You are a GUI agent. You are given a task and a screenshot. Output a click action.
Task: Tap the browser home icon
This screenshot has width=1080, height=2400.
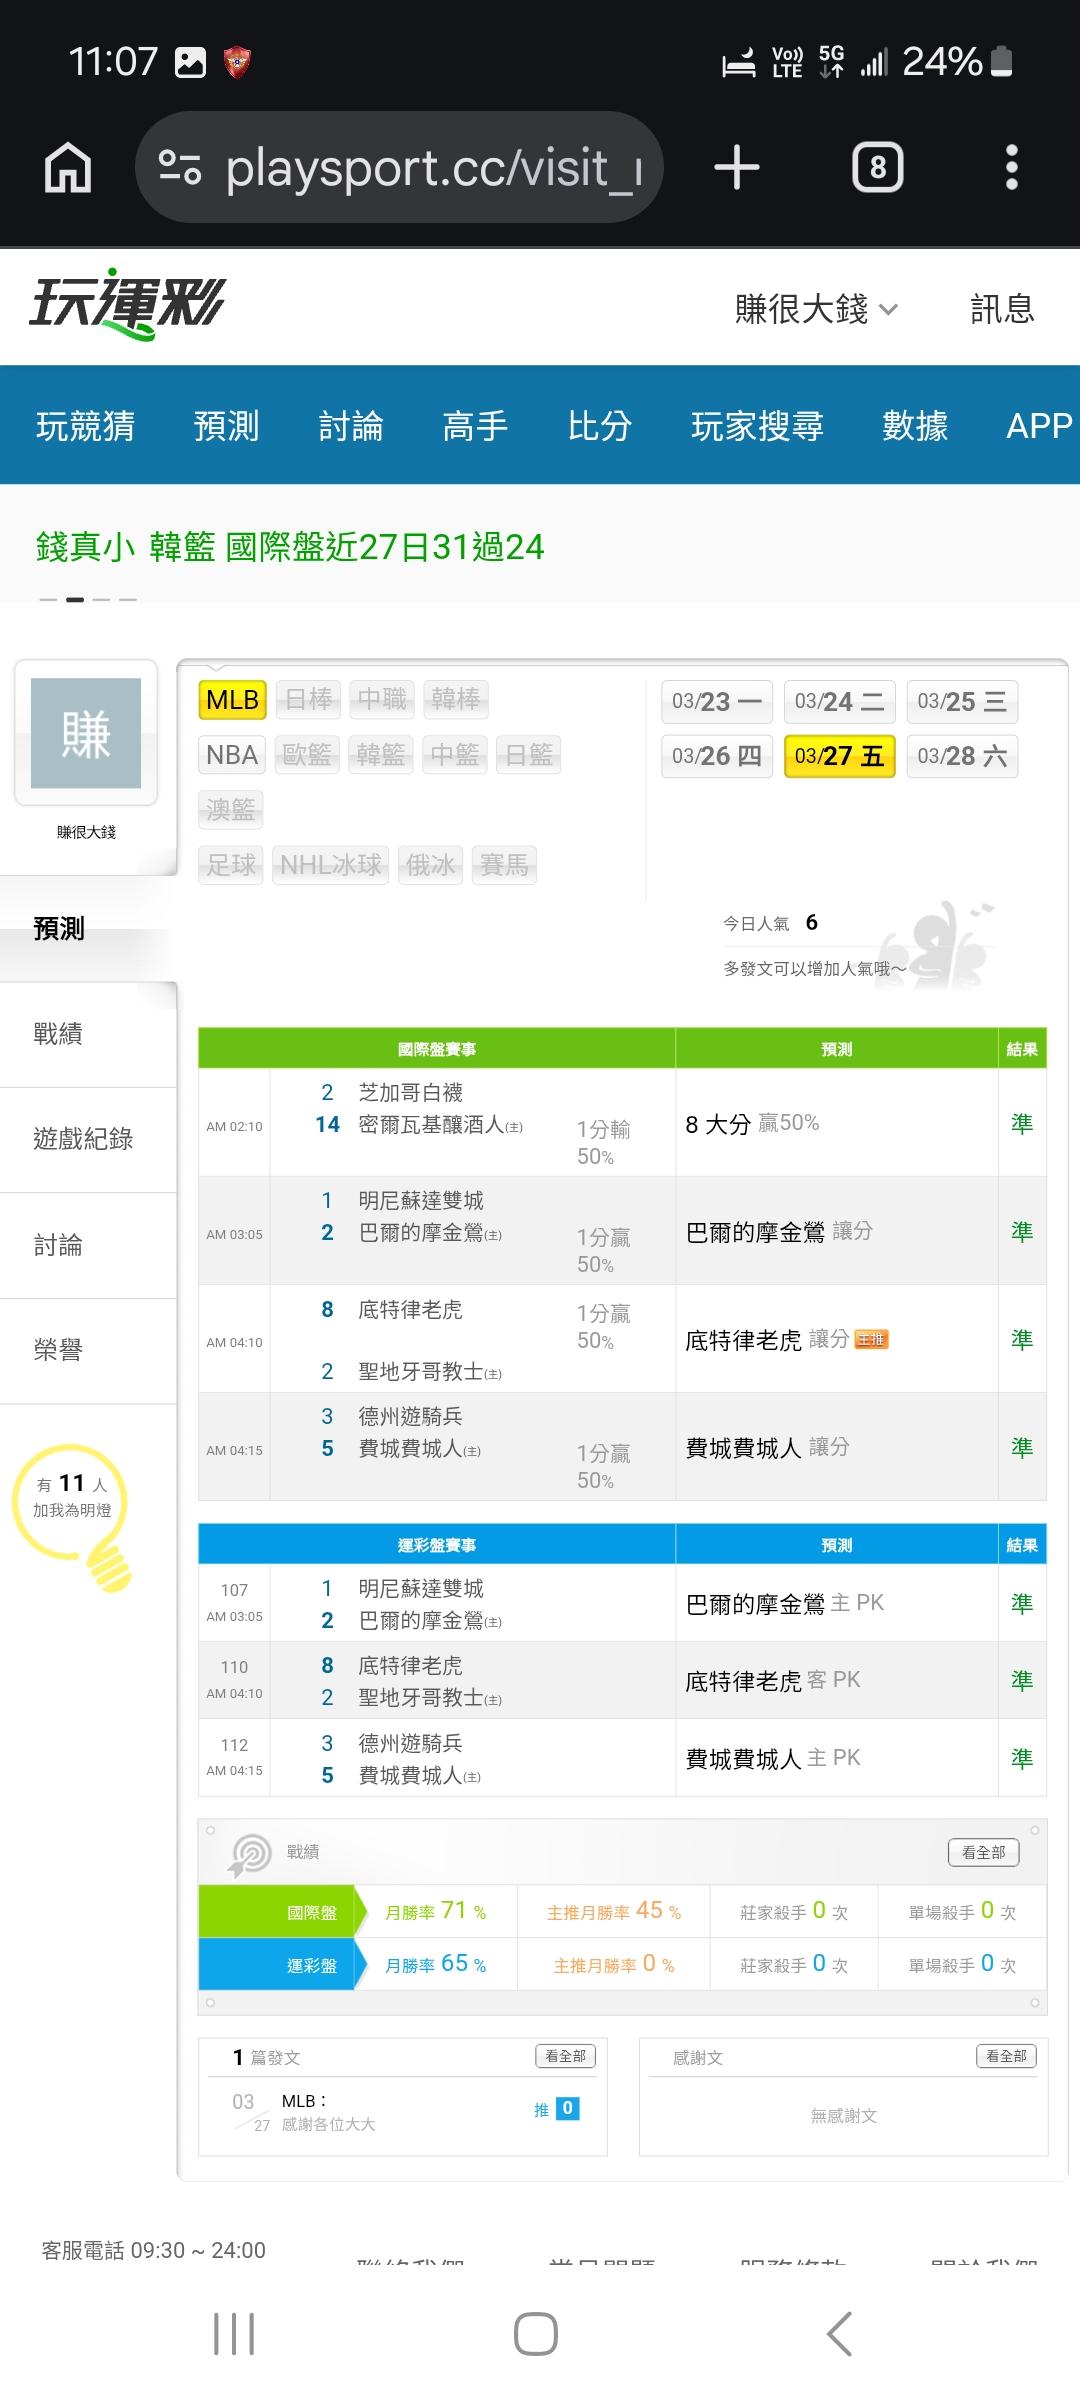[x=68, y=167]
